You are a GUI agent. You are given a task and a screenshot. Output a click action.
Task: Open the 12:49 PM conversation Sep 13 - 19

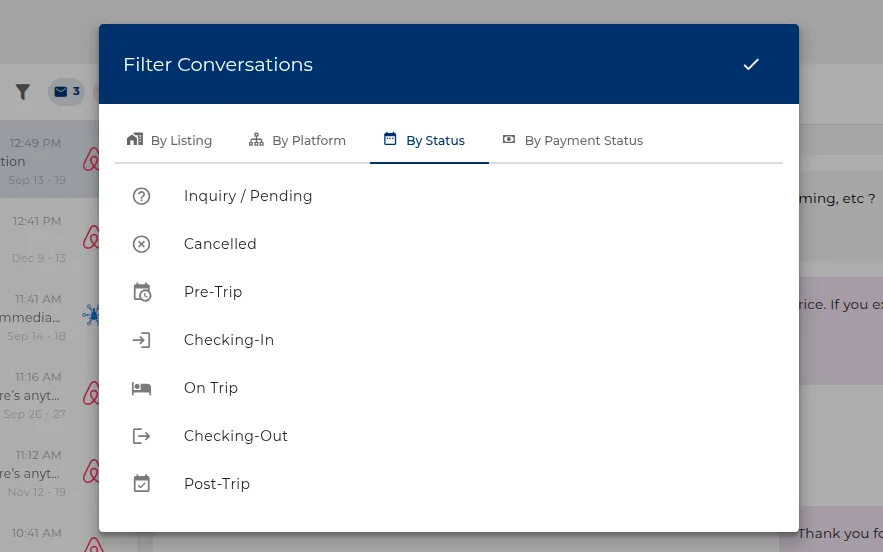tap(50, 161)
